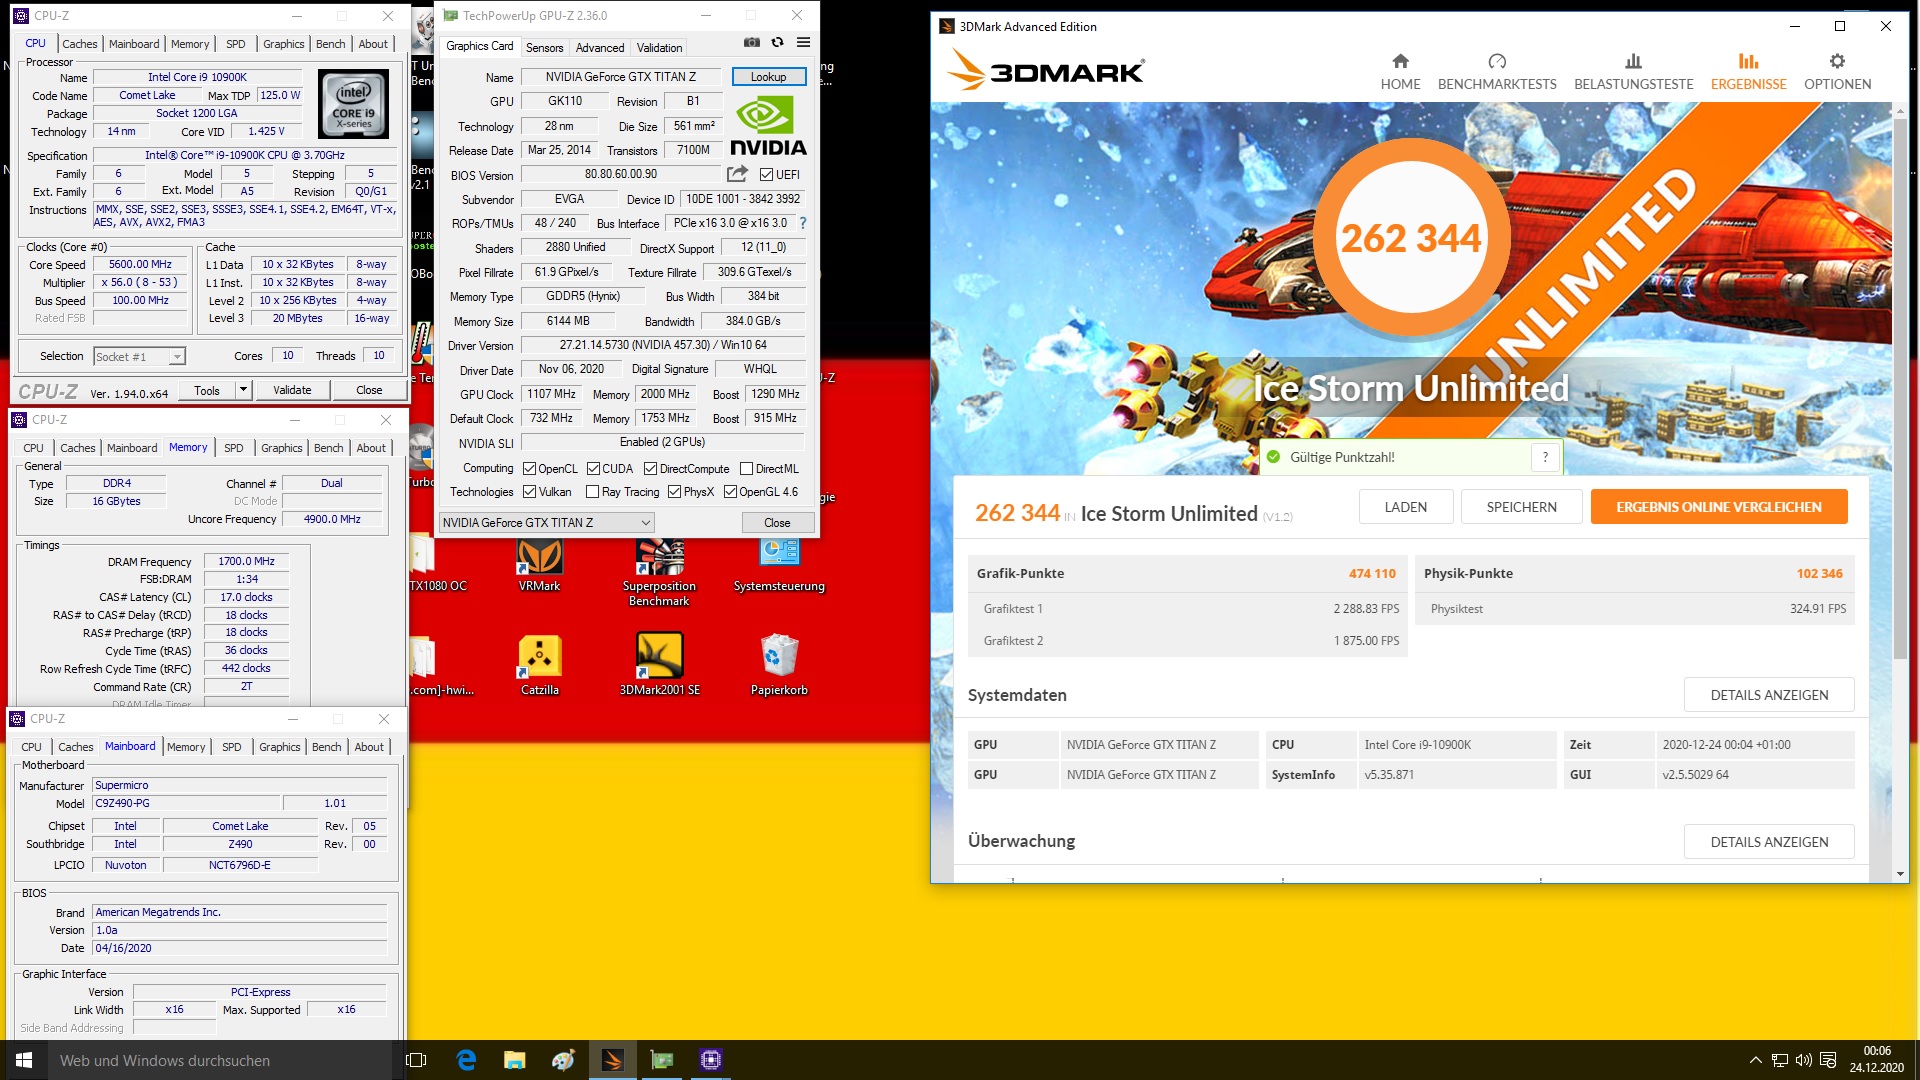
Task: Click question mark next to Gültige Punktzahl
Action: pyautogui.click(x=1545, y=457)
